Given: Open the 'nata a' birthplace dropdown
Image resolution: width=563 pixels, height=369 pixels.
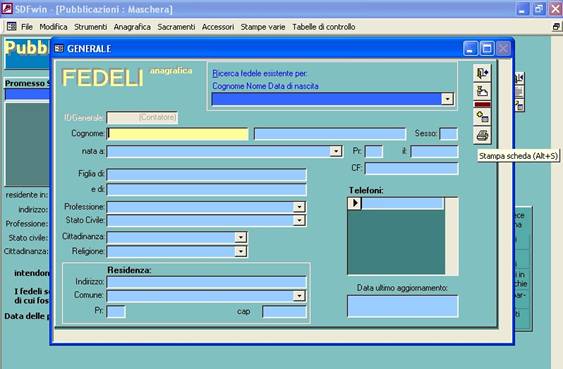Looking at the screenshot, I should click(x=335, y=151).
